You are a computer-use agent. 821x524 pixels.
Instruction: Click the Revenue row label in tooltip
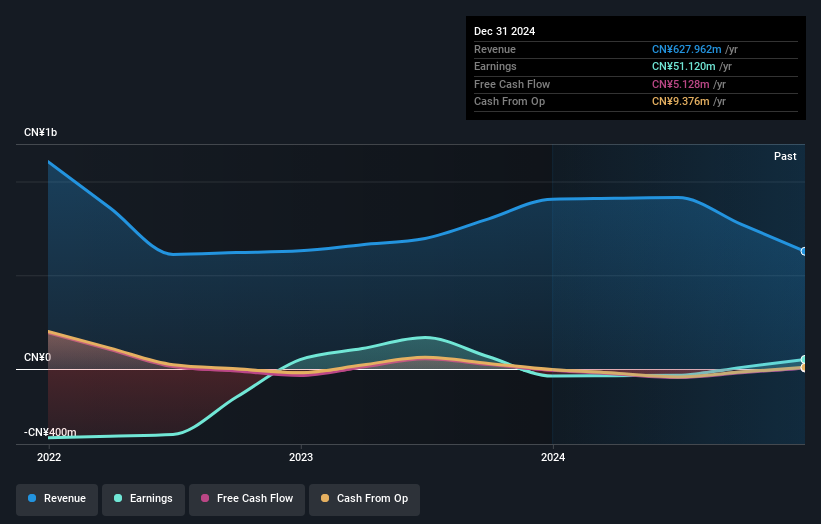coord(495,49)
